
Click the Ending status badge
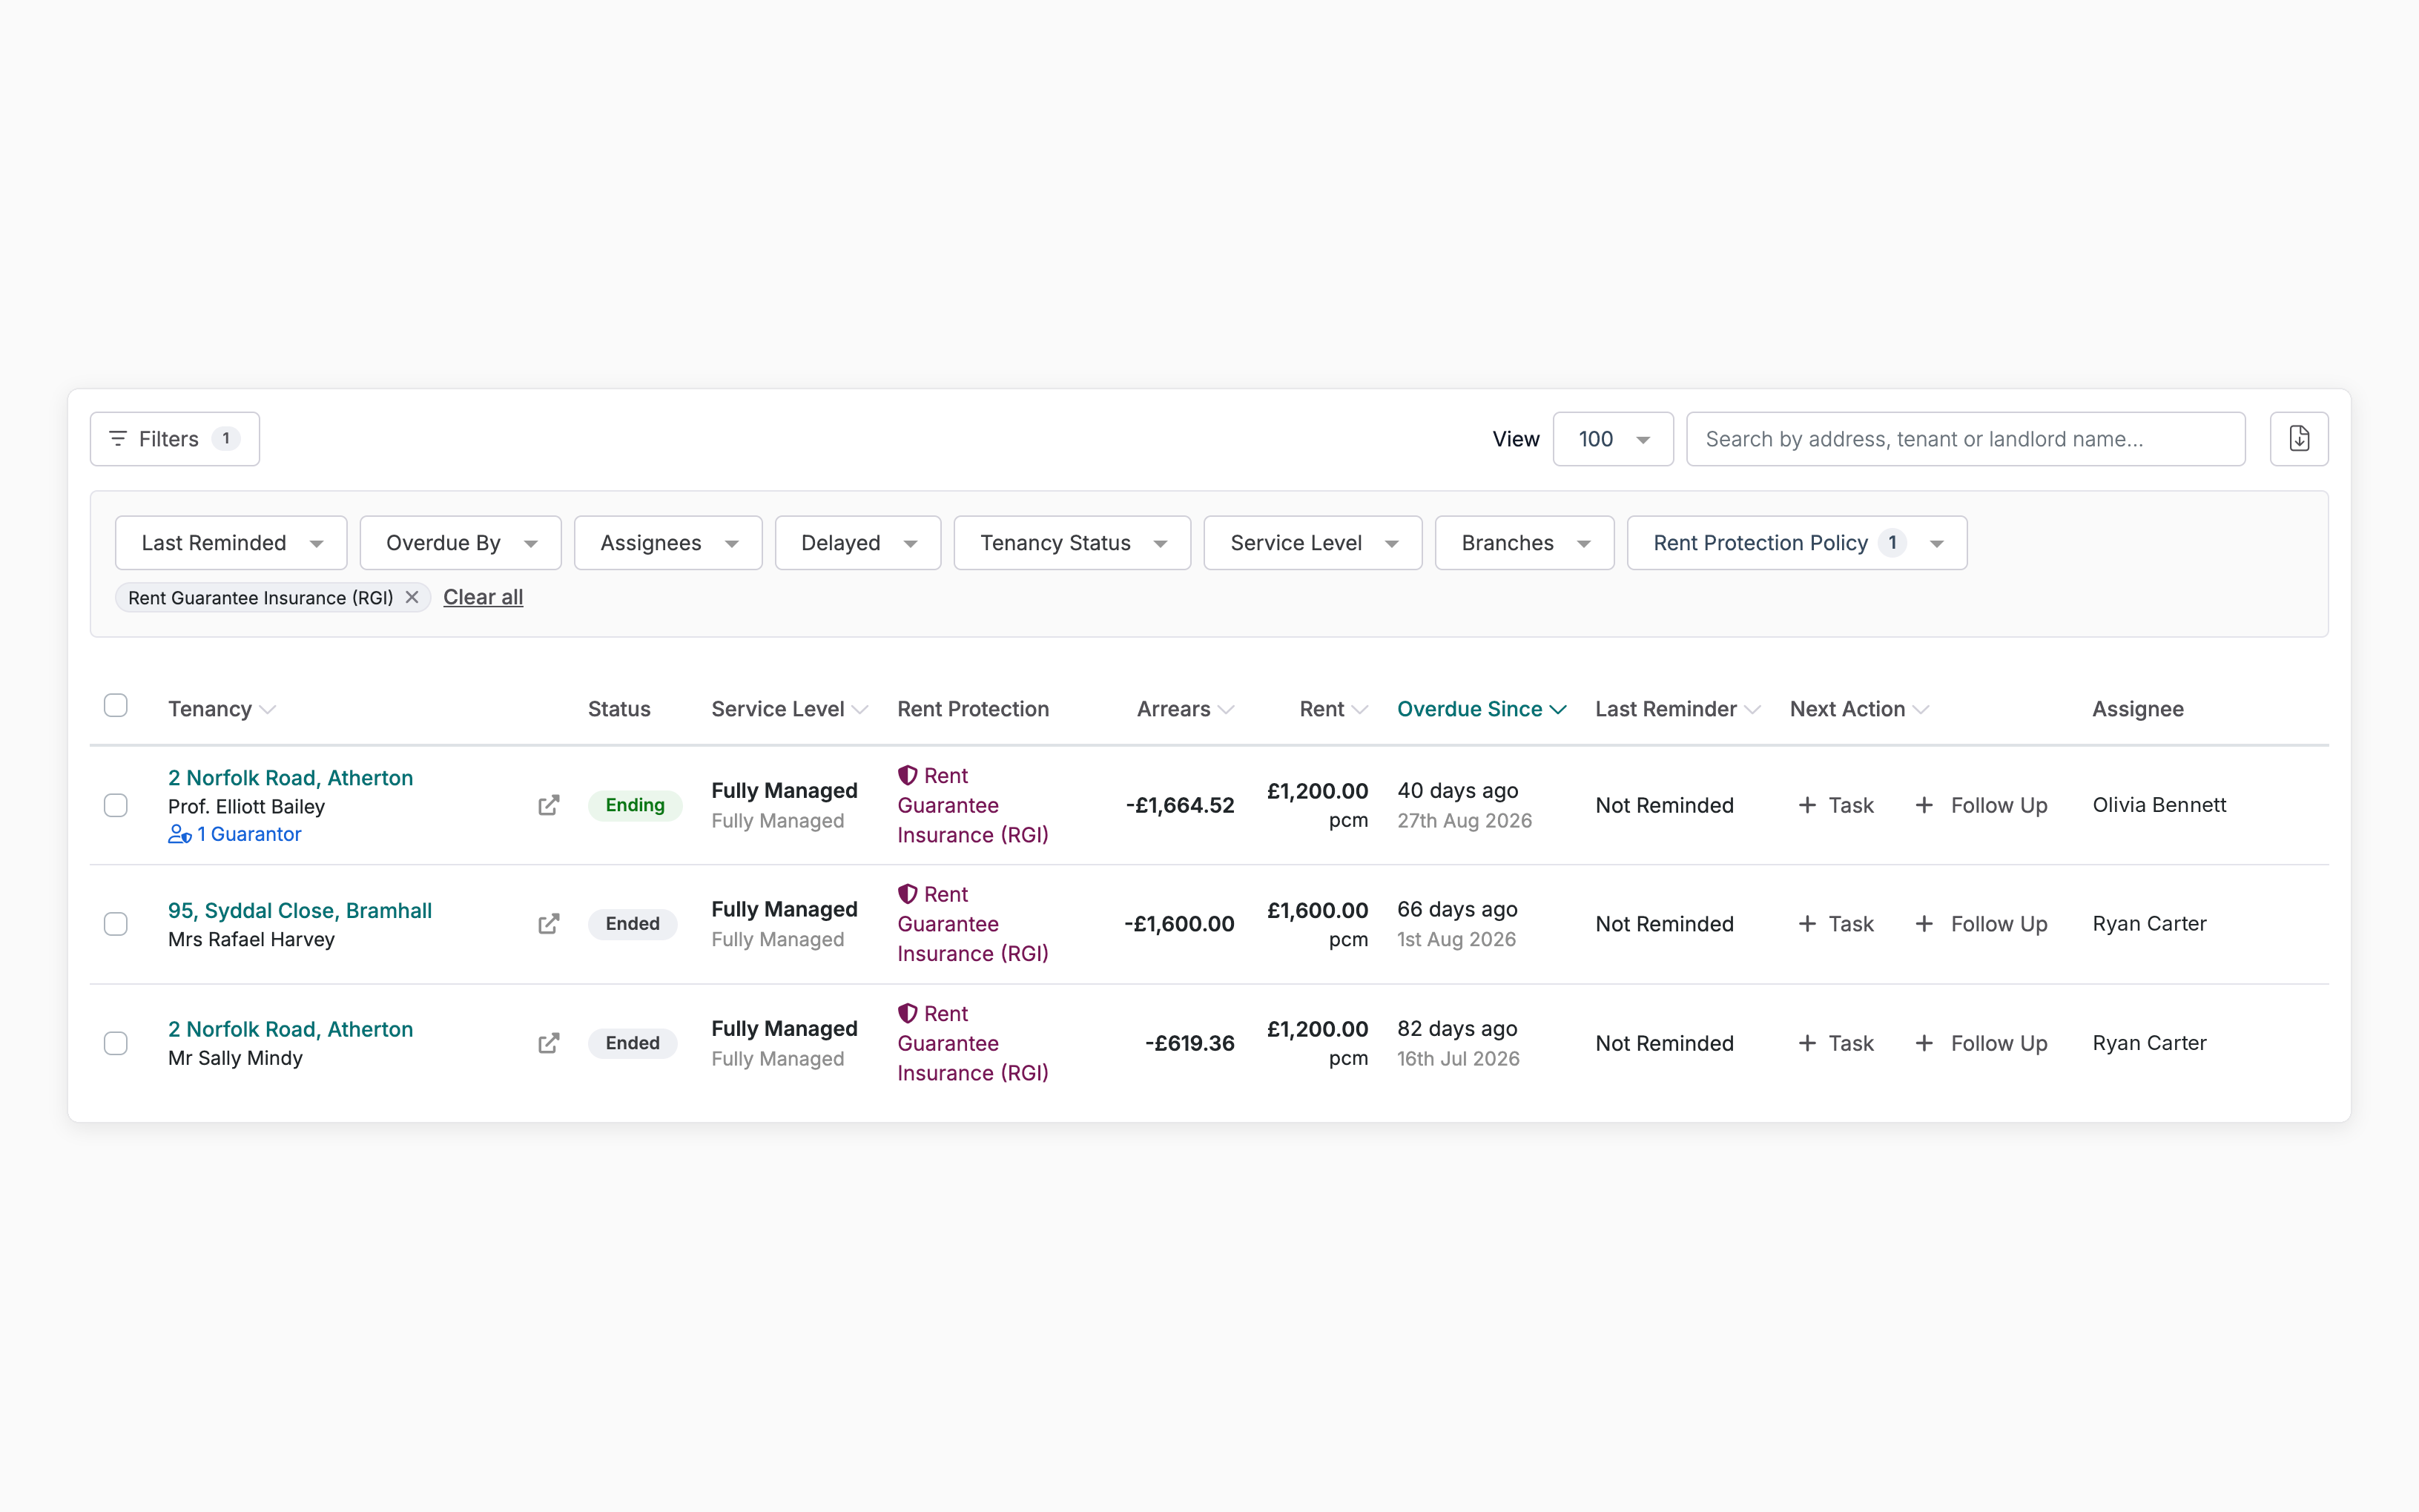tap(635, 805)
